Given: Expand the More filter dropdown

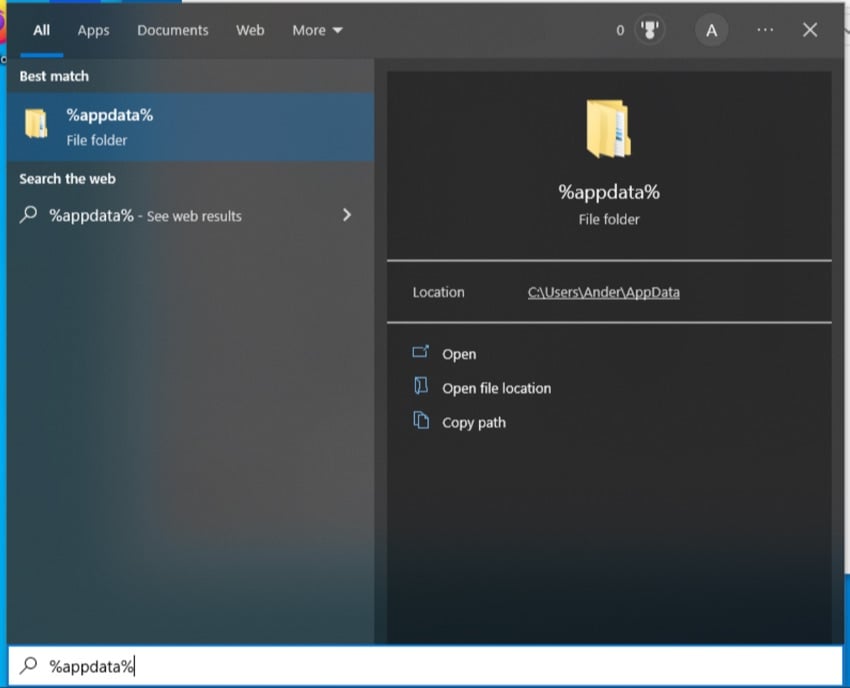Looking at the screenshot, I should [317, 30].
